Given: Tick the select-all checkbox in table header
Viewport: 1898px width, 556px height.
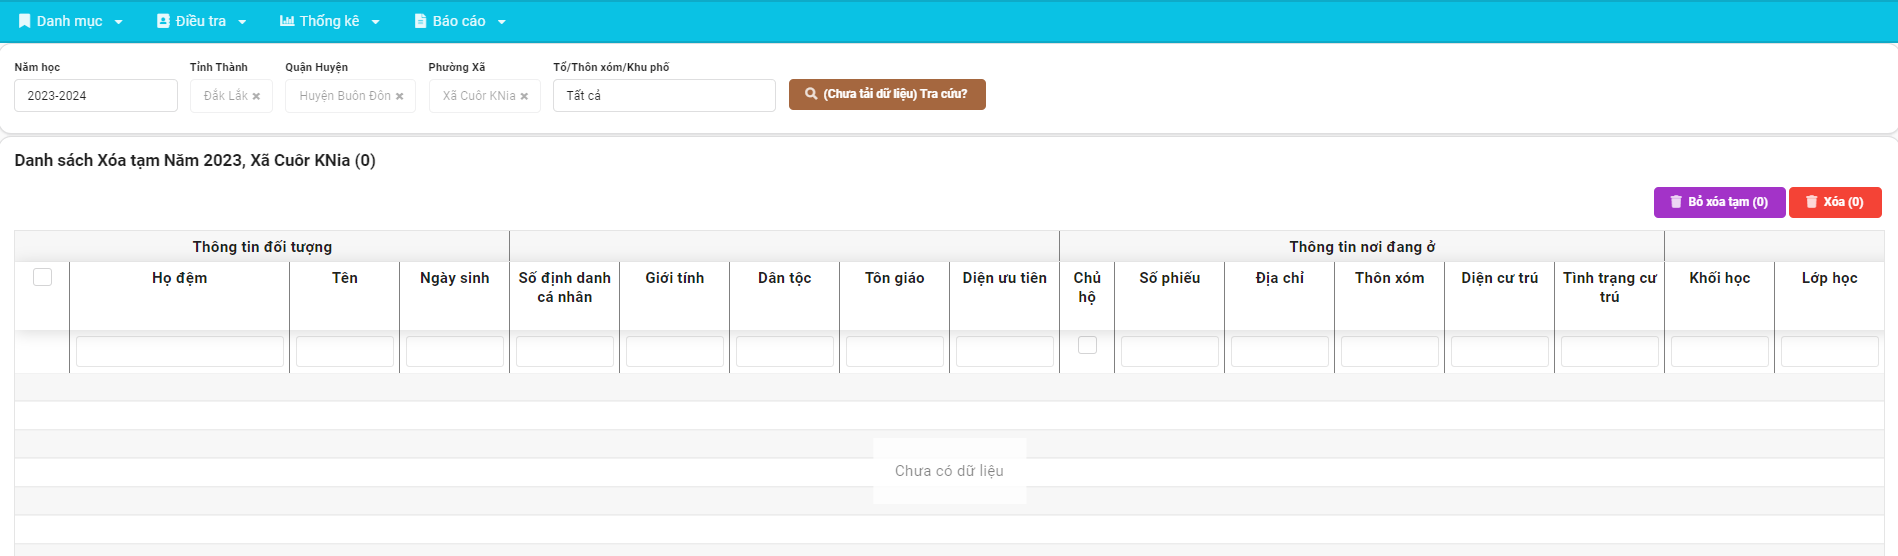Looking at the screenshot, I should [42, 277].
